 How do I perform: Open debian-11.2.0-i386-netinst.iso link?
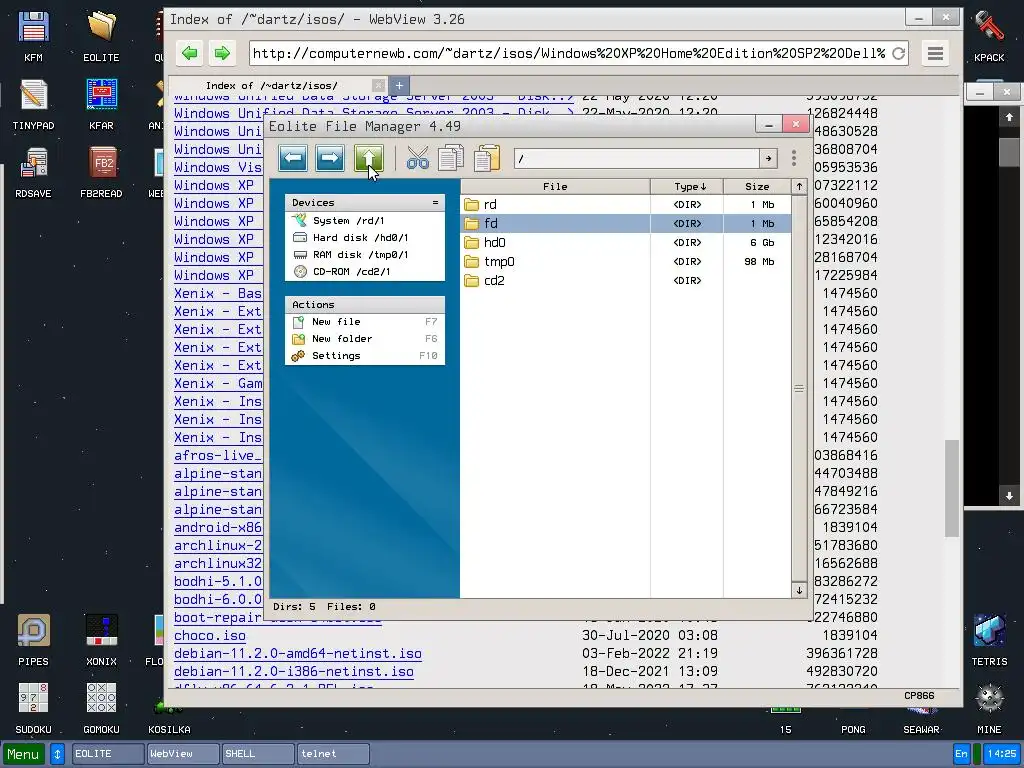click(294, 671)
